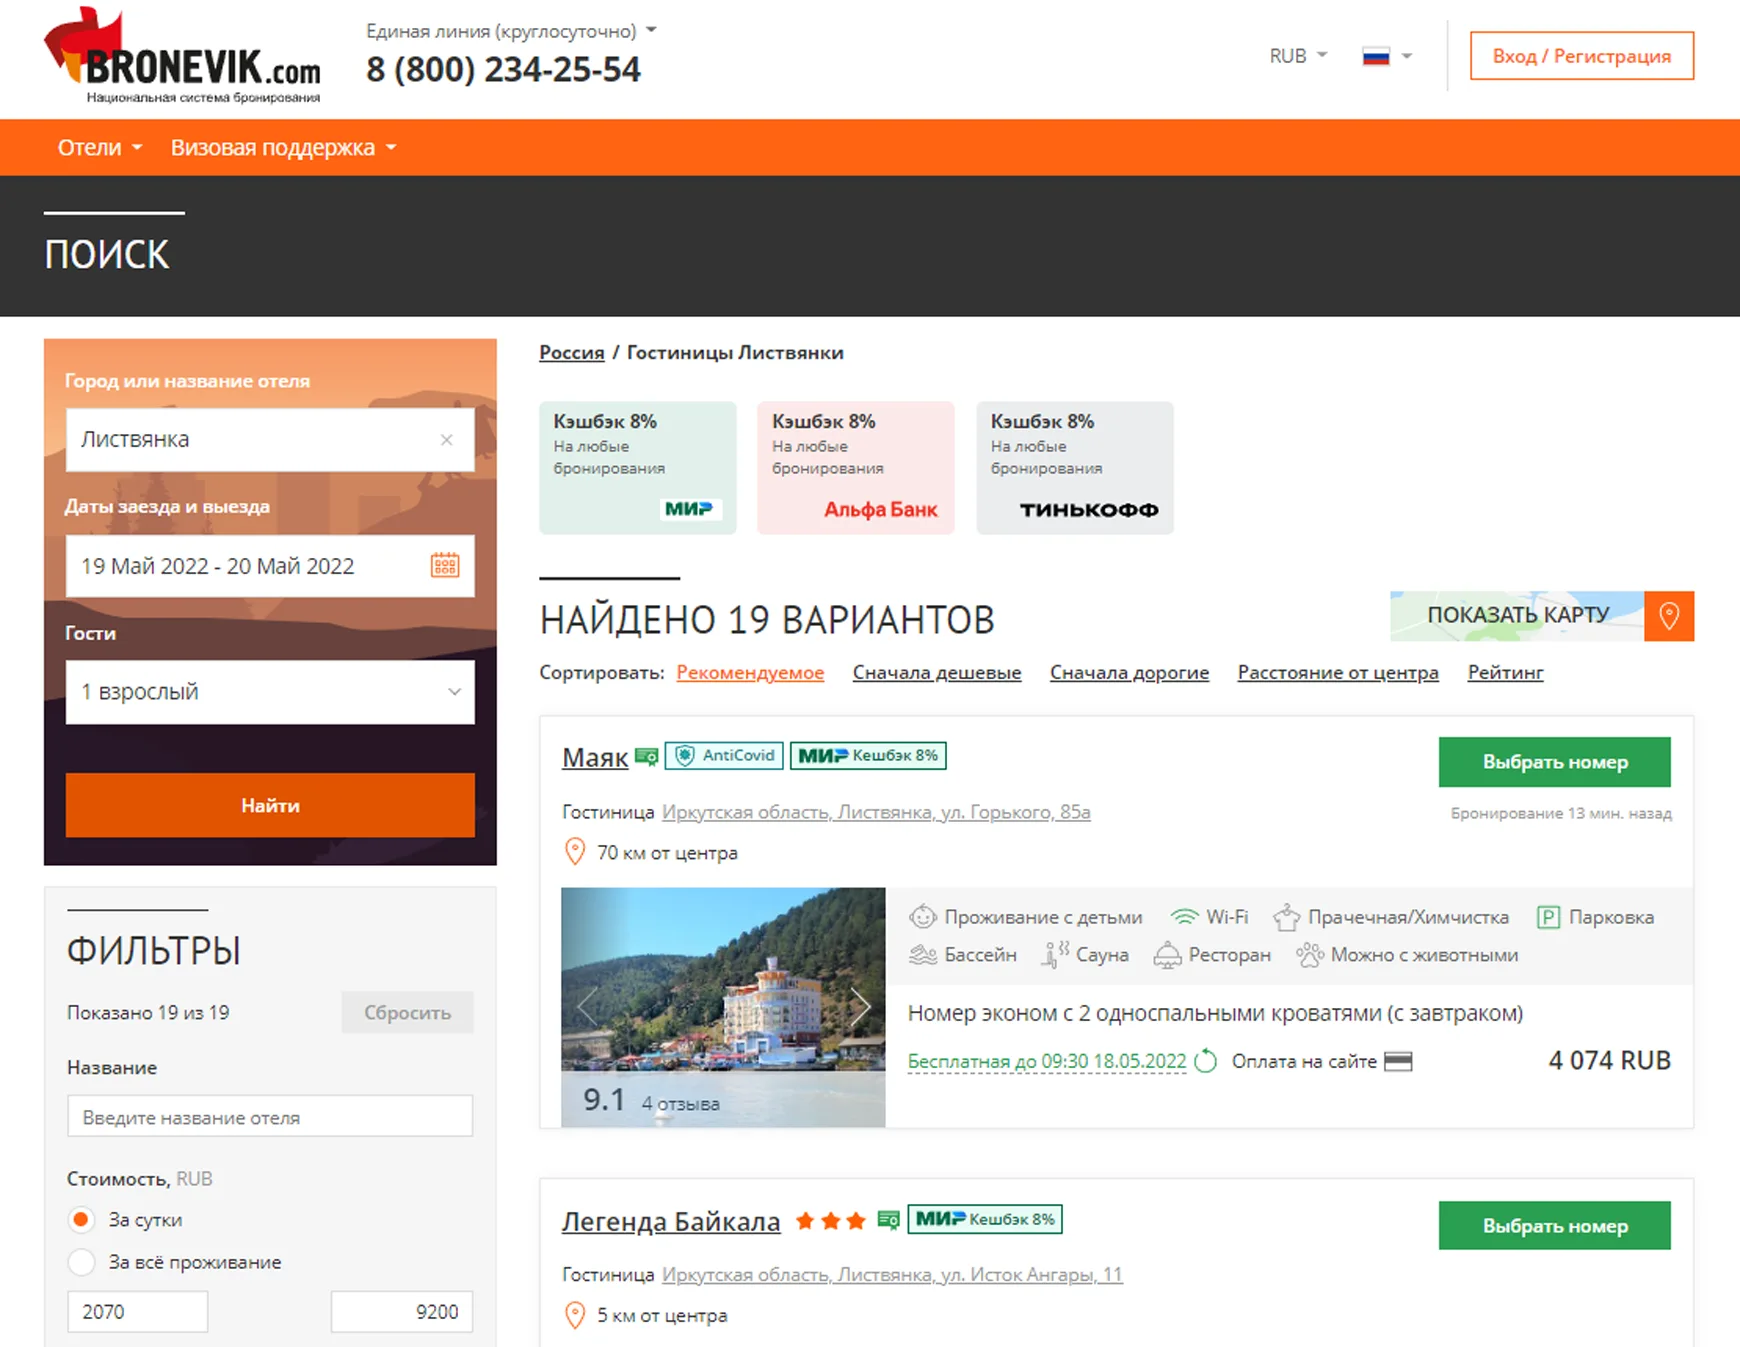Open Маяк address ул. Горького, 85а
The height and width of the screenshot is (1347, 1740).
[x=876, y=812]
